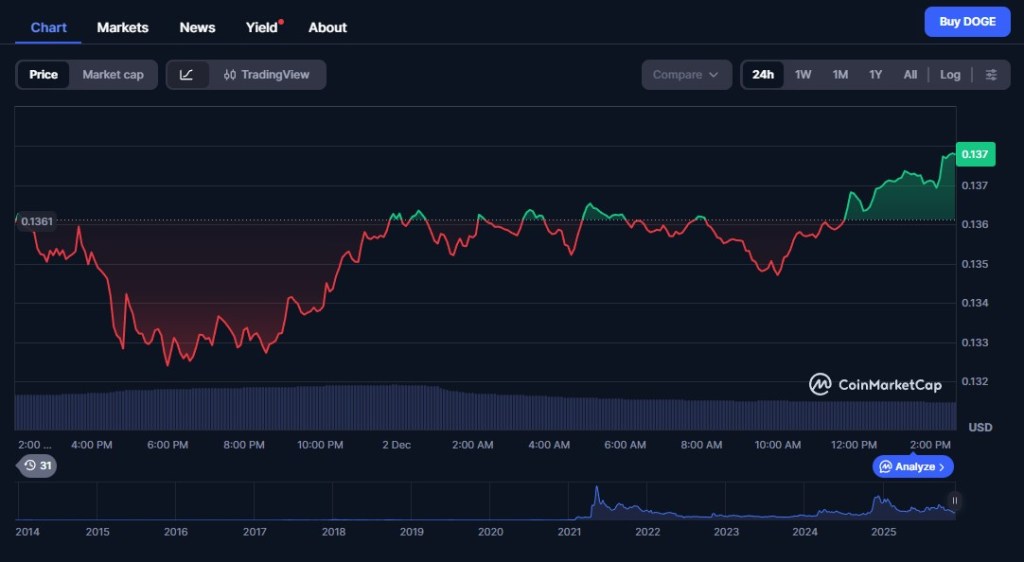Image resolution: width=1024 pixels, height=562 pixels.
Task: Open the Yield tab
Action: pos(262,27)
